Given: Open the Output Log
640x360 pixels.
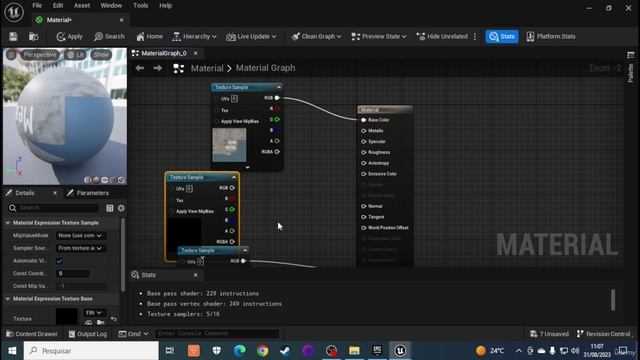Looking at the screenshot, I should click(x=88, y=334).
